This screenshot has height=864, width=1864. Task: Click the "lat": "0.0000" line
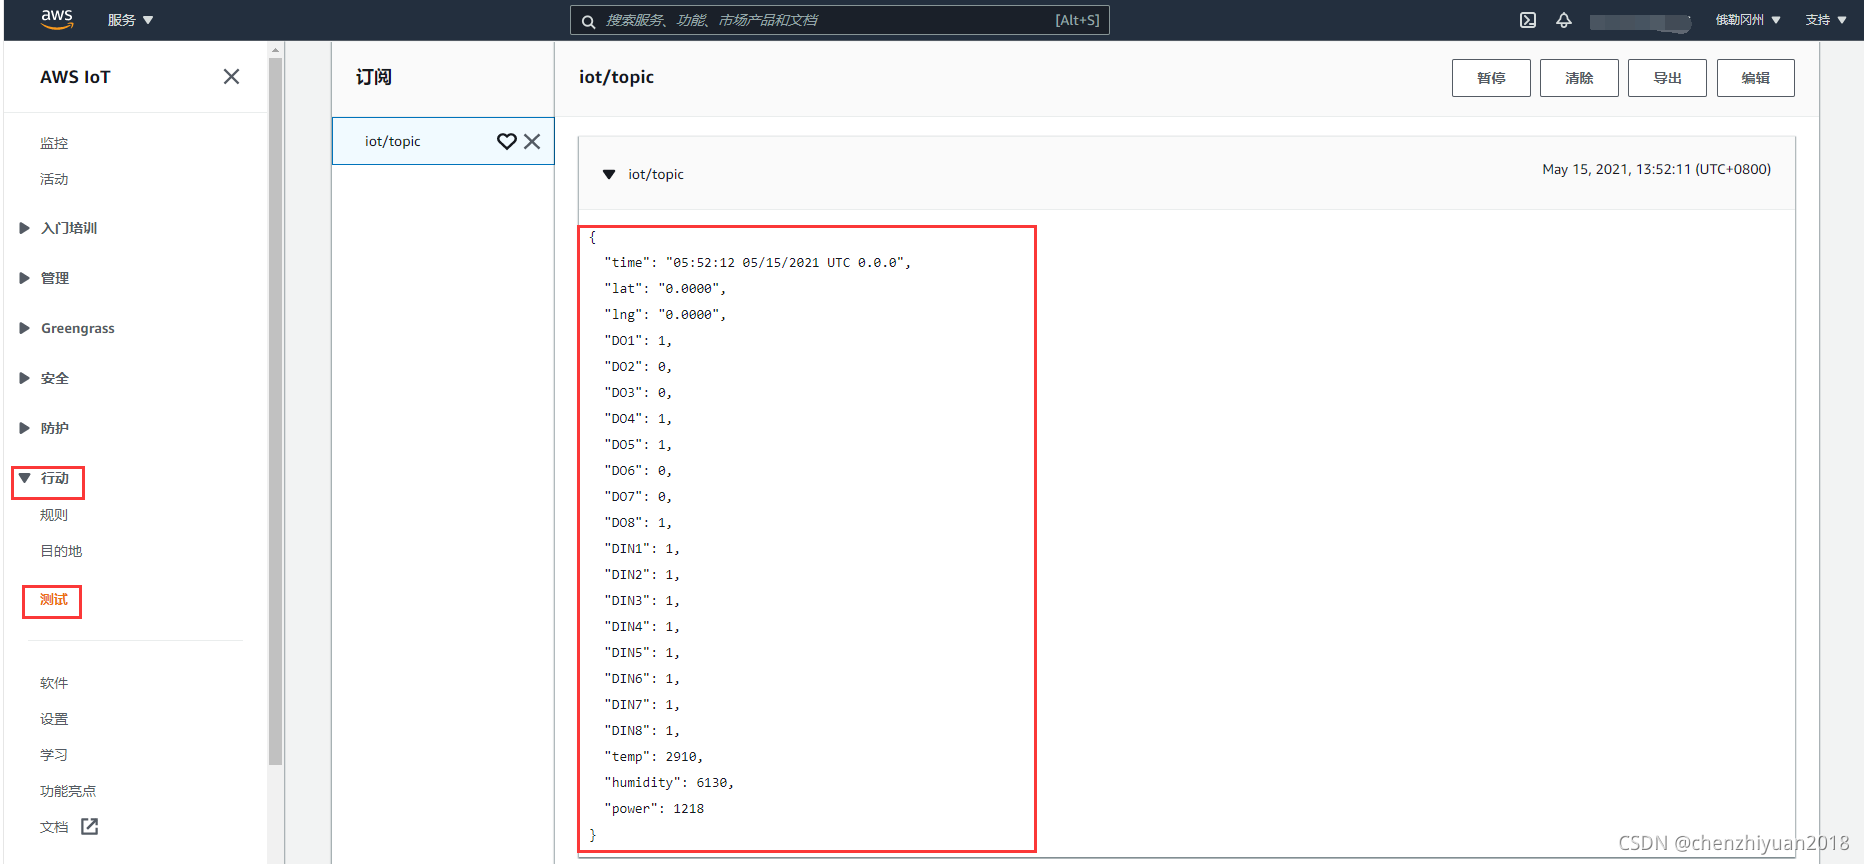[665, 288]
